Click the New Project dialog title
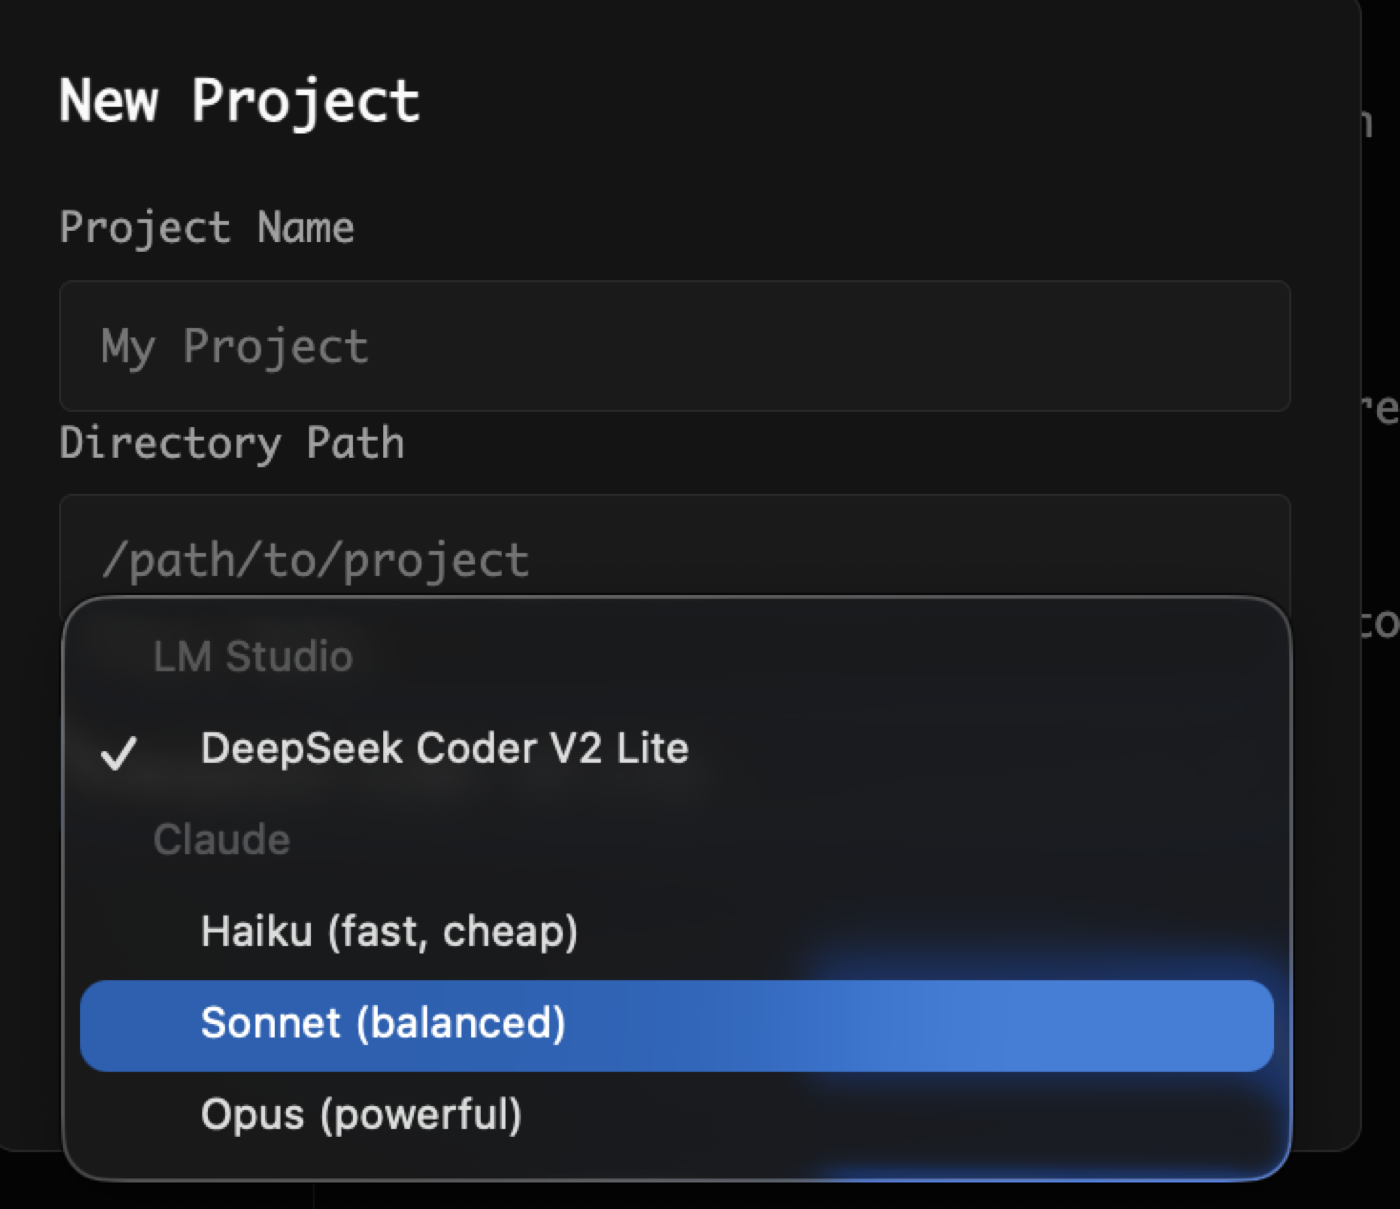The image size is (1400, 1209). (x=240, y=99)
